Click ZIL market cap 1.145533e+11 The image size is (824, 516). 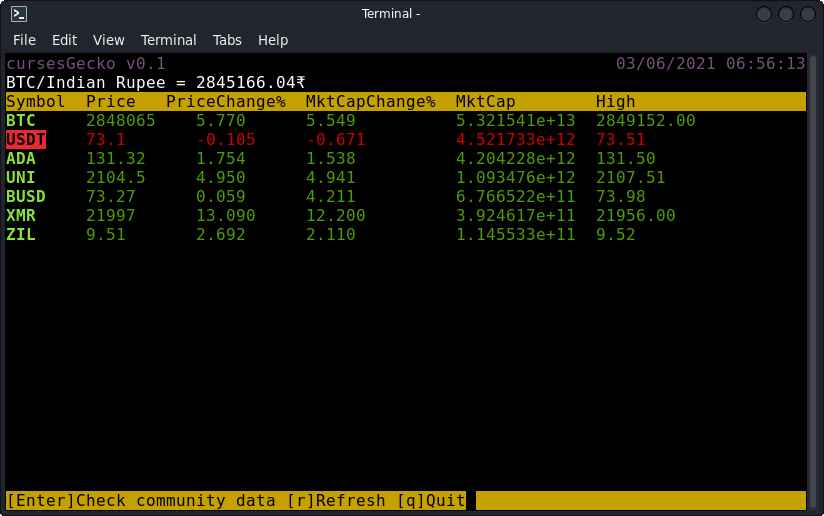516,234
